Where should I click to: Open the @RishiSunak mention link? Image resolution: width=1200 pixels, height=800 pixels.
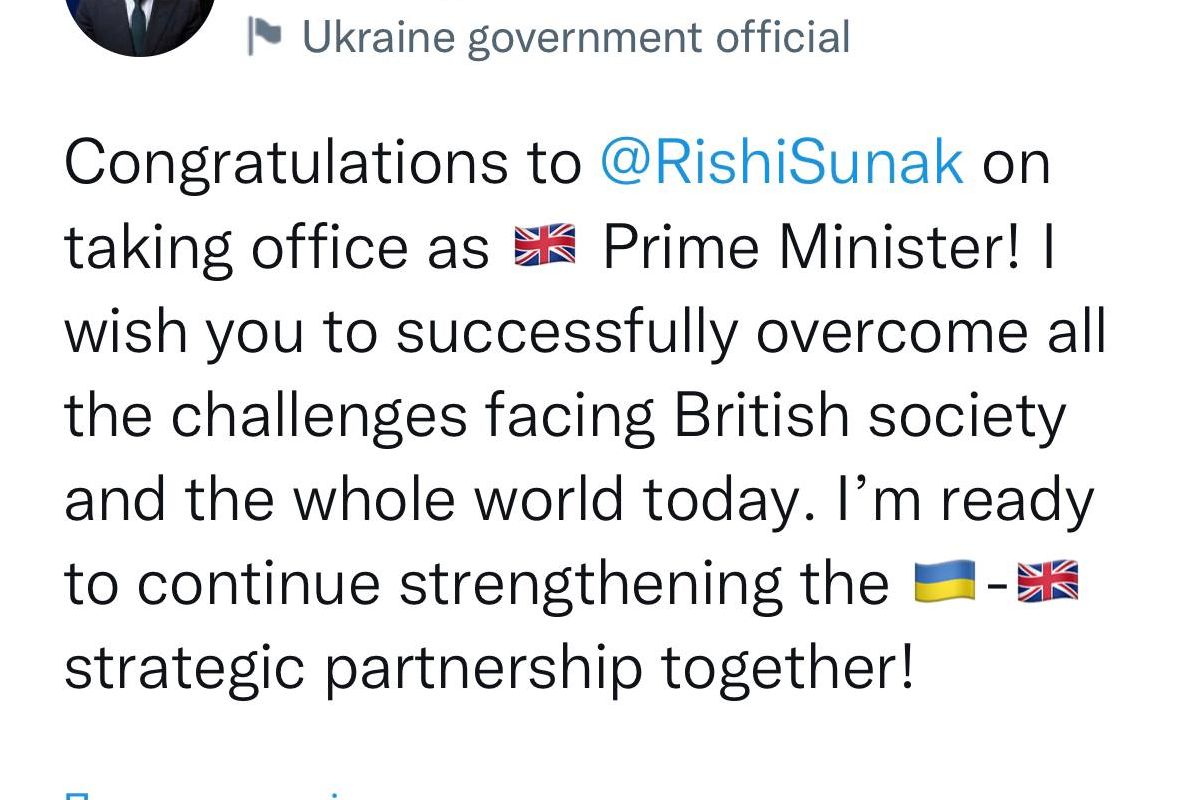point(781,163)
